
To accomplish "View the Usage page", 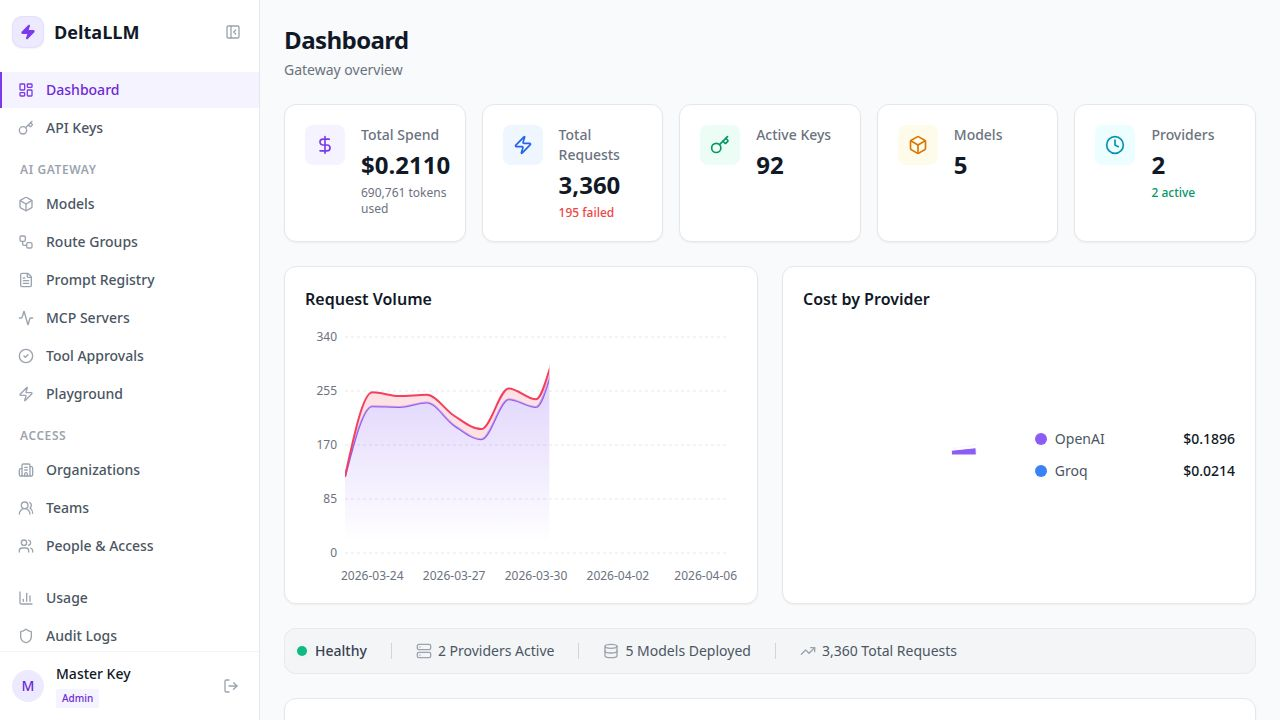I will [x=130, y=598].
